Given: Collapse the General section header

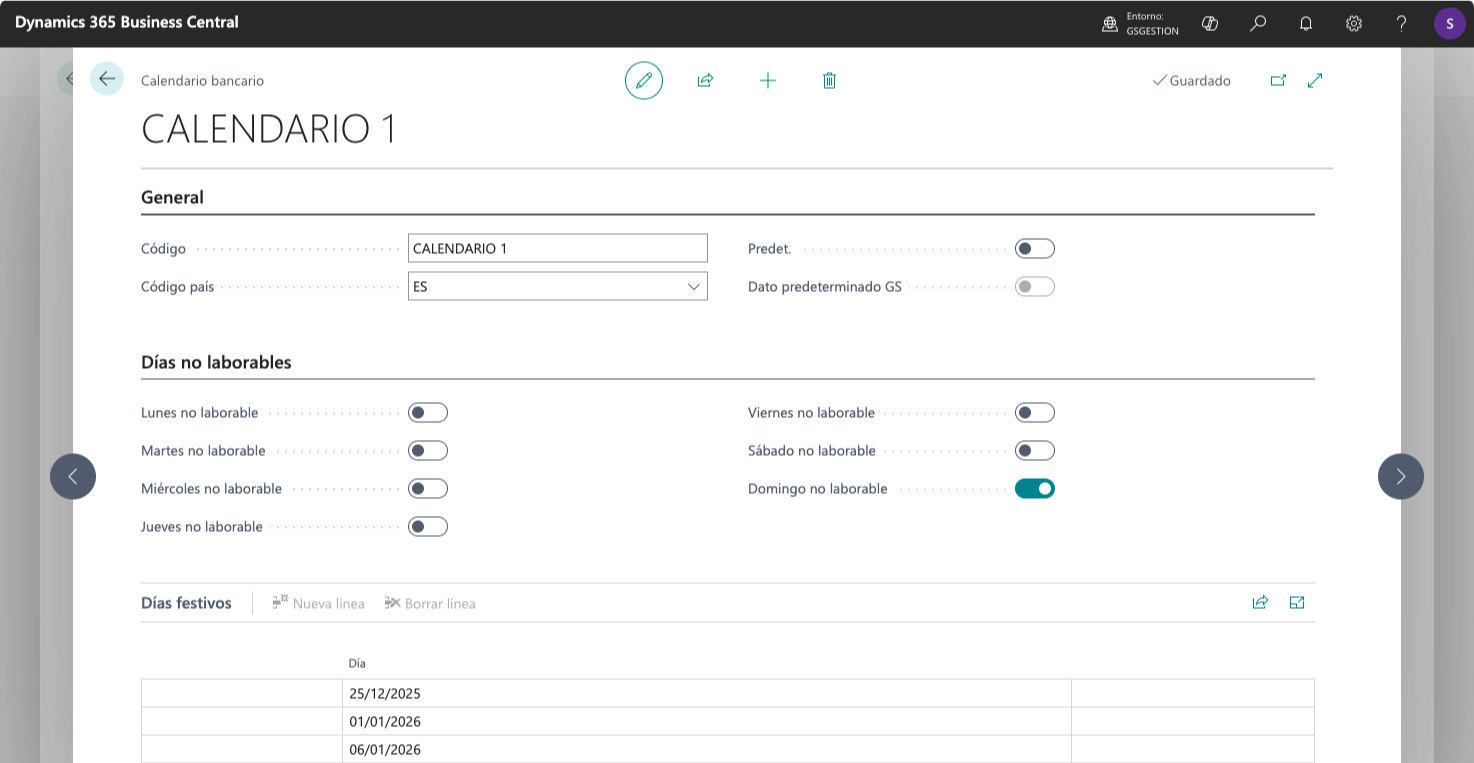Looking at the screenshot, I should (x=173, y=198).
